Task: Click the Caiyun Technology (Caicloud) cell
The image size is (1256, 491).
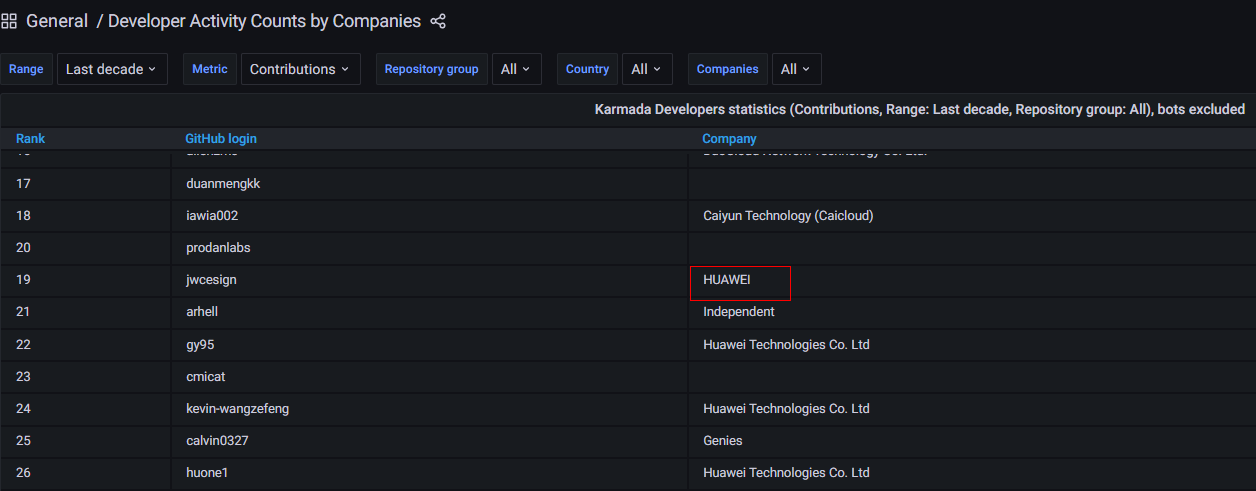Action: pos(788,216)
